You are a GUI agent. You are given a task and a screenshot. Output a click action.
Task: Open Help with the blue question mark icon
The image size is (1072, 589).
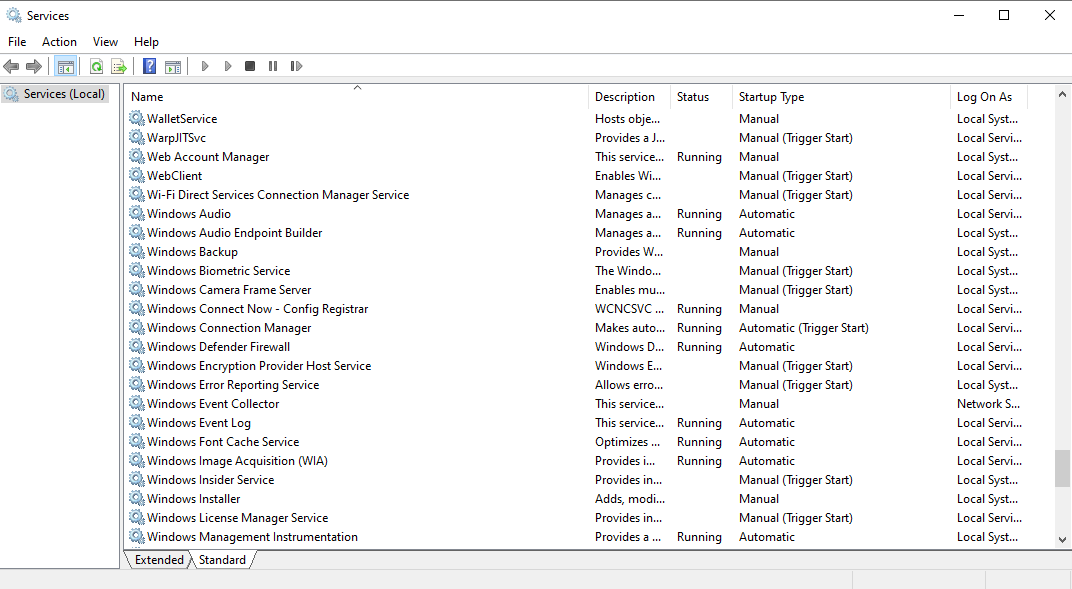point(150,66)
